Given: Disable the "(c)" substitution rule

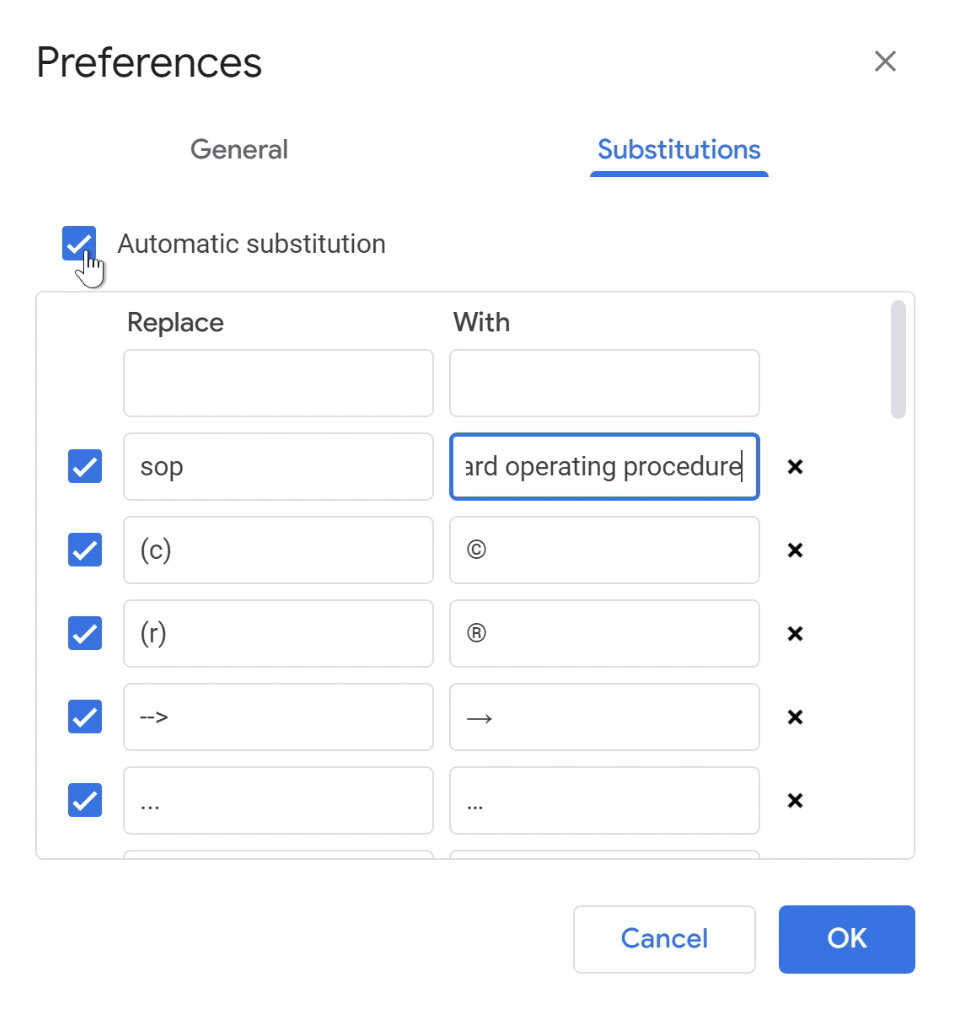Looking at the screenshot, I should (x=85, y=550).
